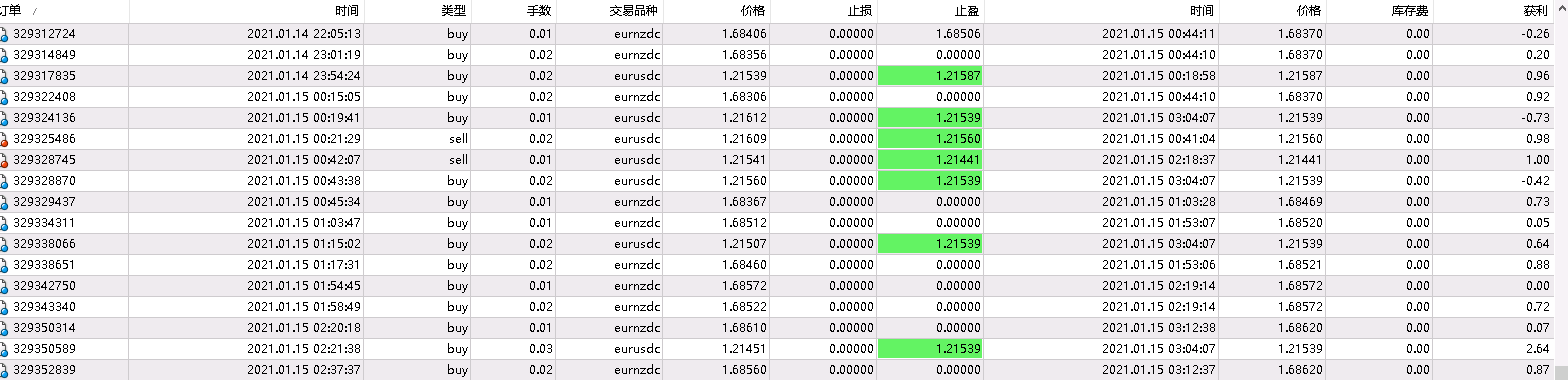
Task: Click the buy icon for order 329342750
Action: coord(4,286)
